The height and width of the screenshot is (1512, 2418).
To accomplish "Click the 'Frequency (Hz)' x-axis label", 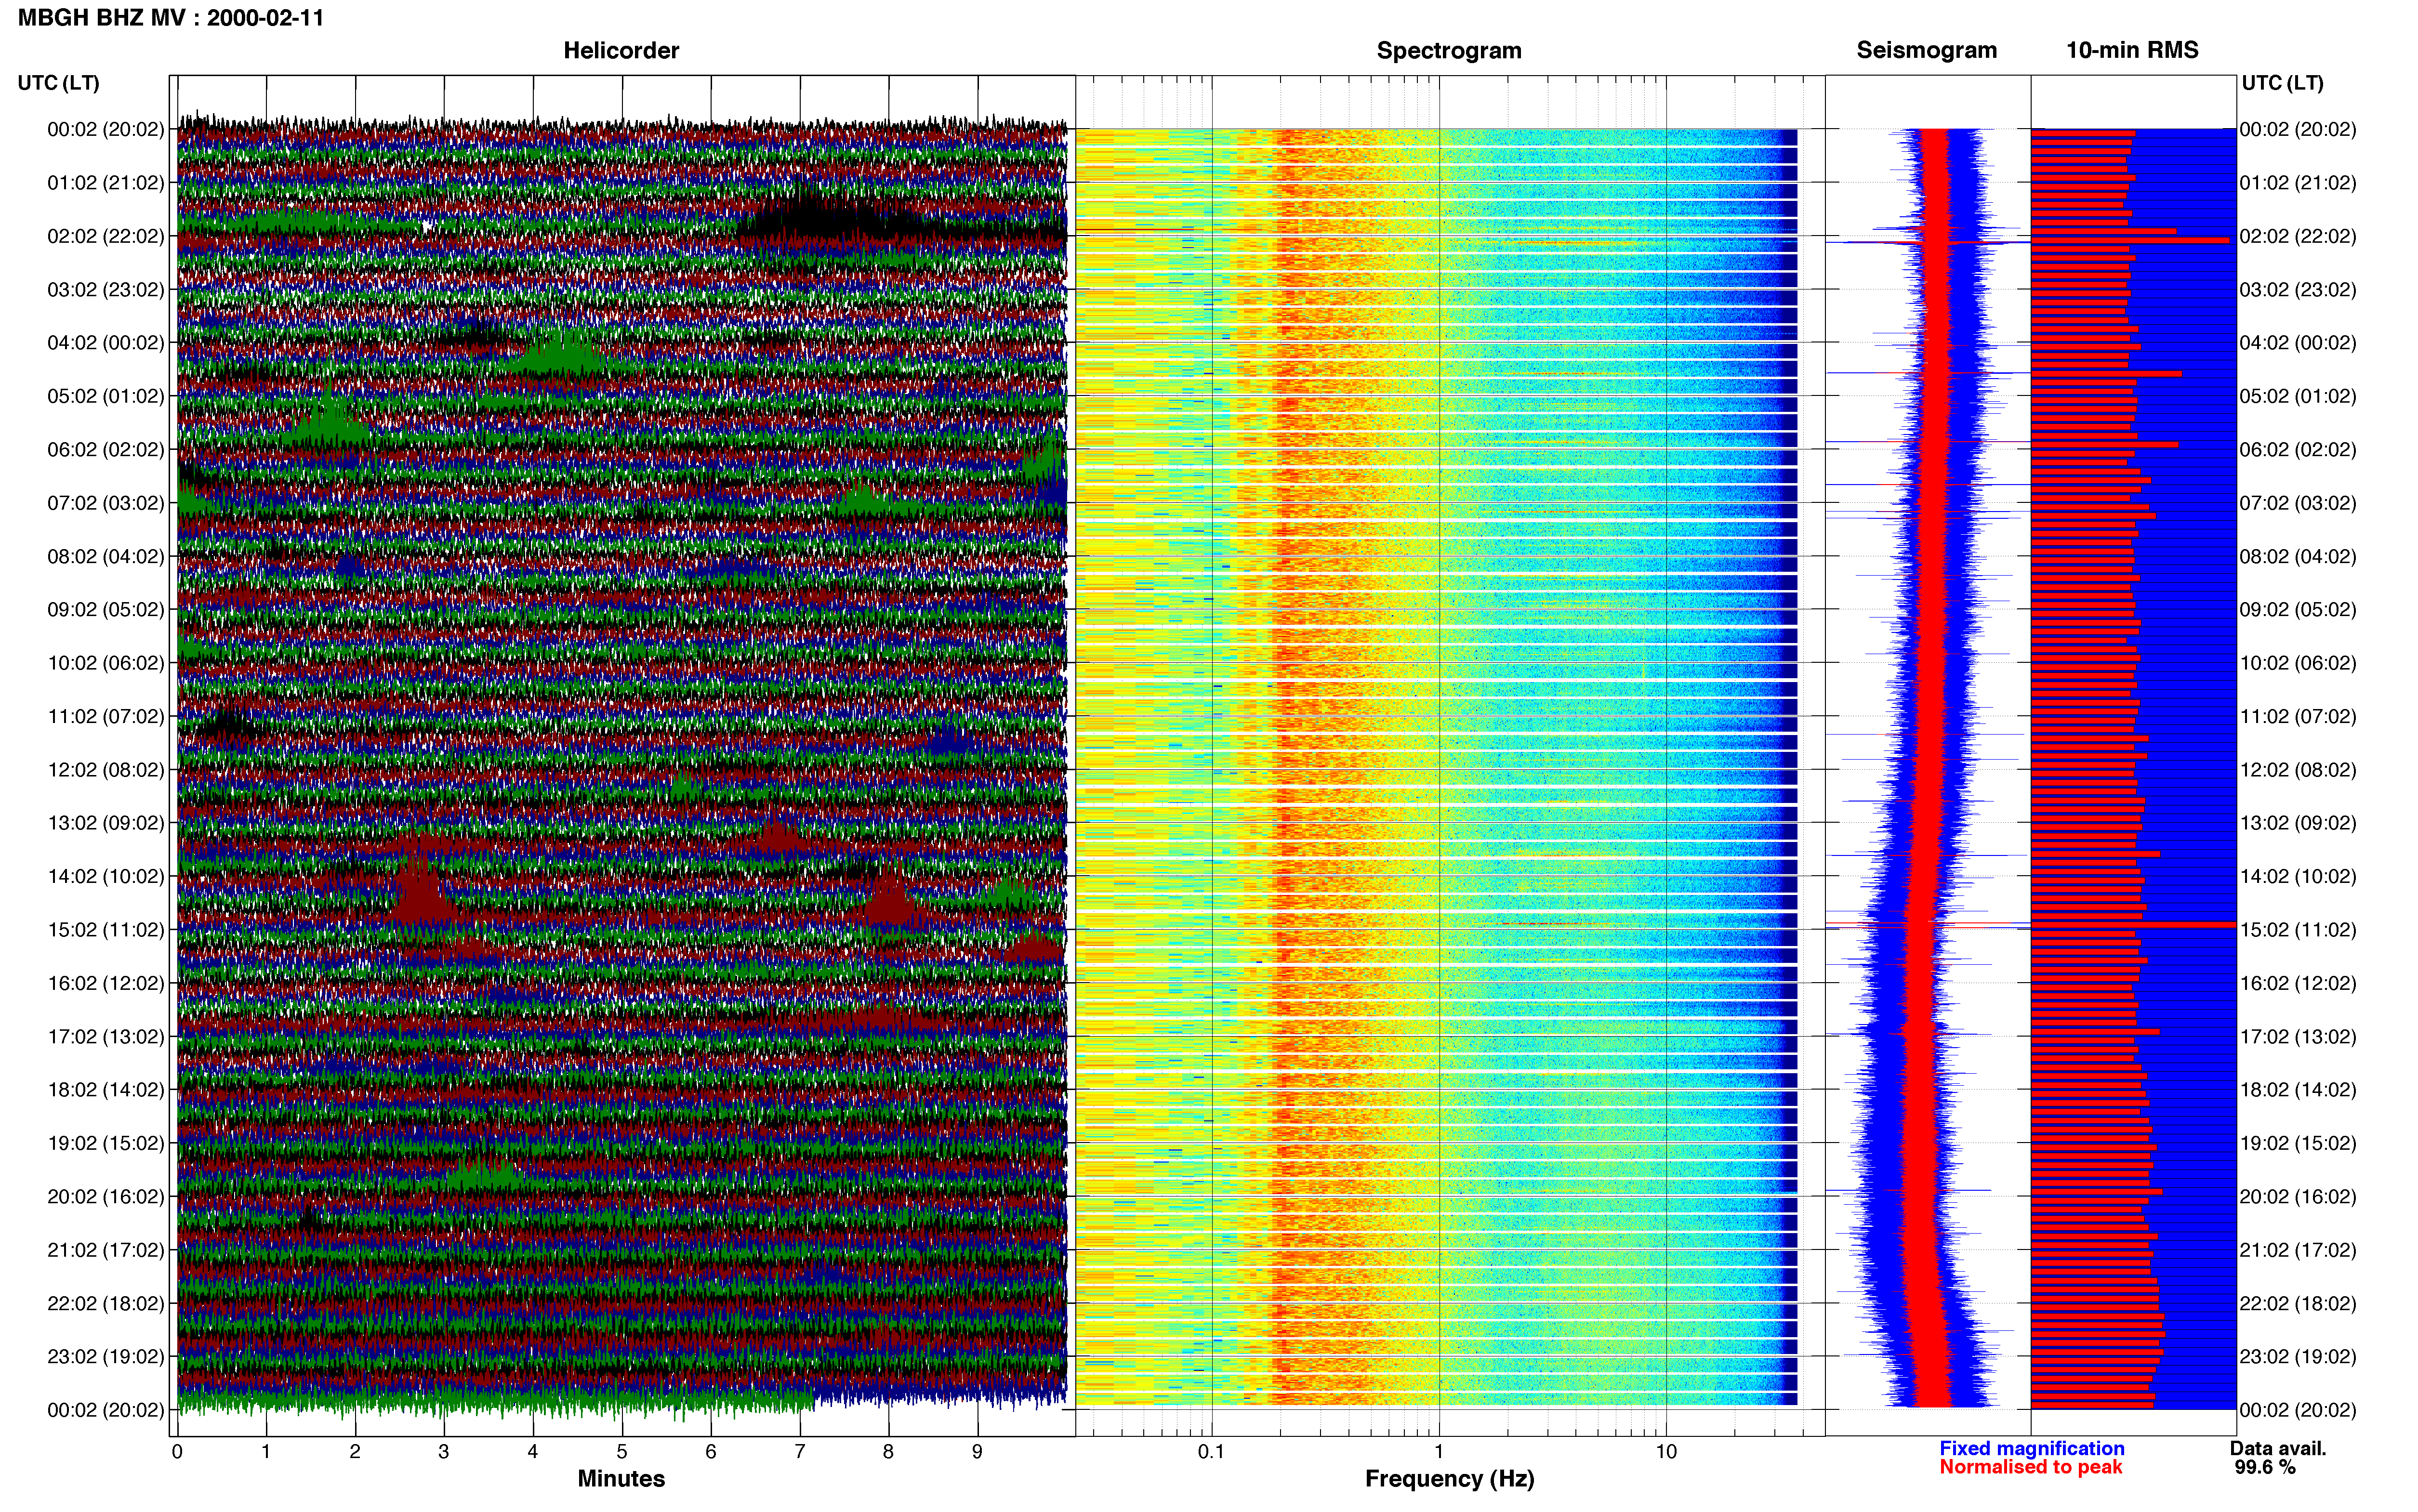I will pyautogui.click(x=1449, y=1479).
